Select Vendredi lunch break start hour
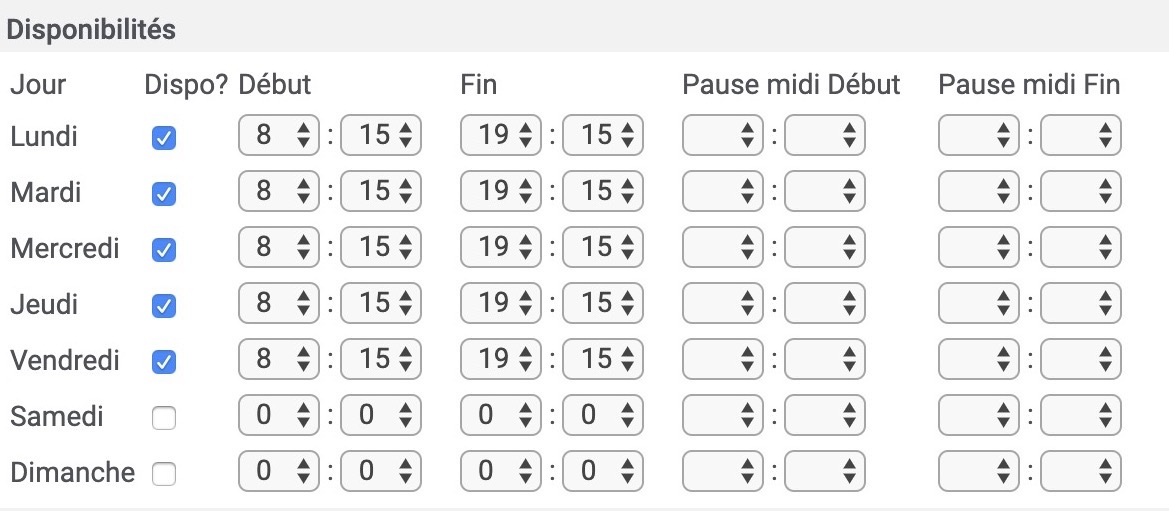 coord(722,359)
